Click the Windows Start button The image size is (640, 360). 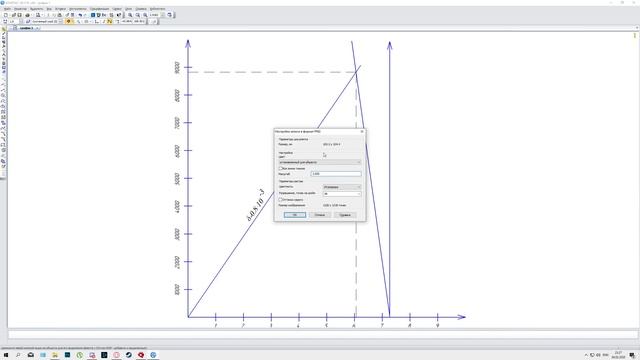point(6,355)
